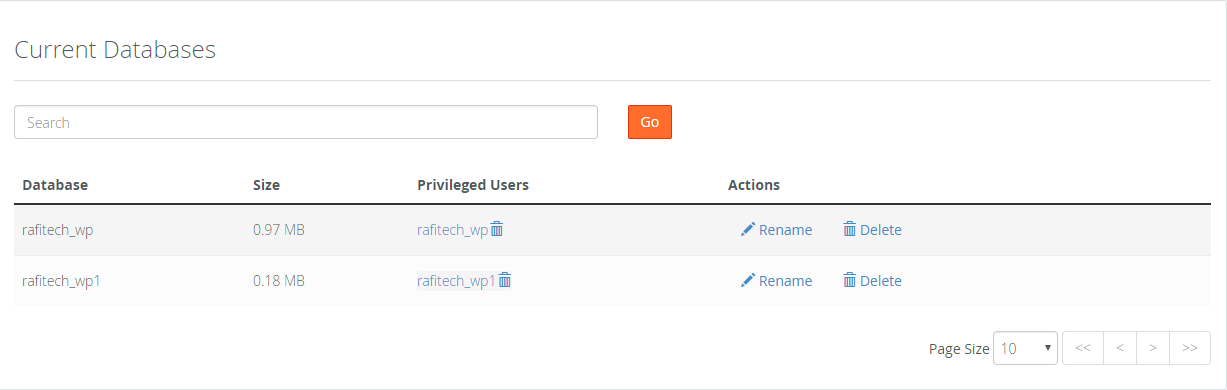
Task: Click the 0.97 MB size value
Action: [x=279, y=229]
